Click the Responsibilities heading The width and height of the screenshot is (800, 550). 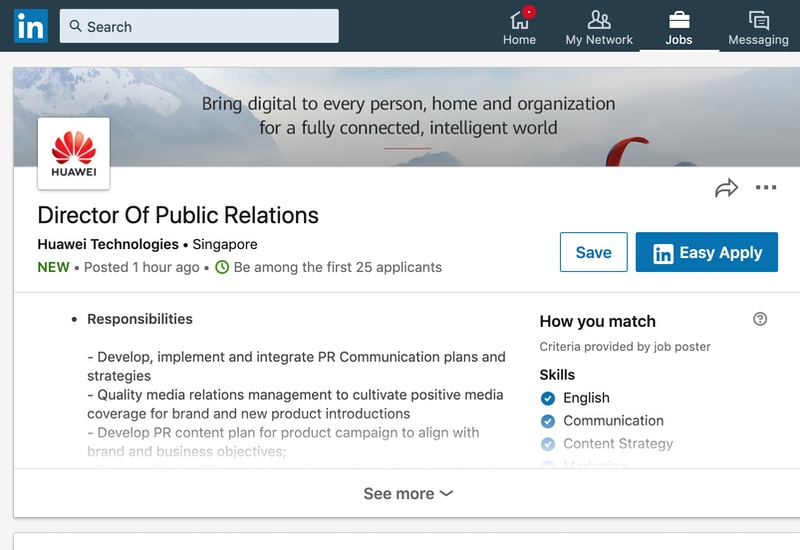click(x=140, y=319)
